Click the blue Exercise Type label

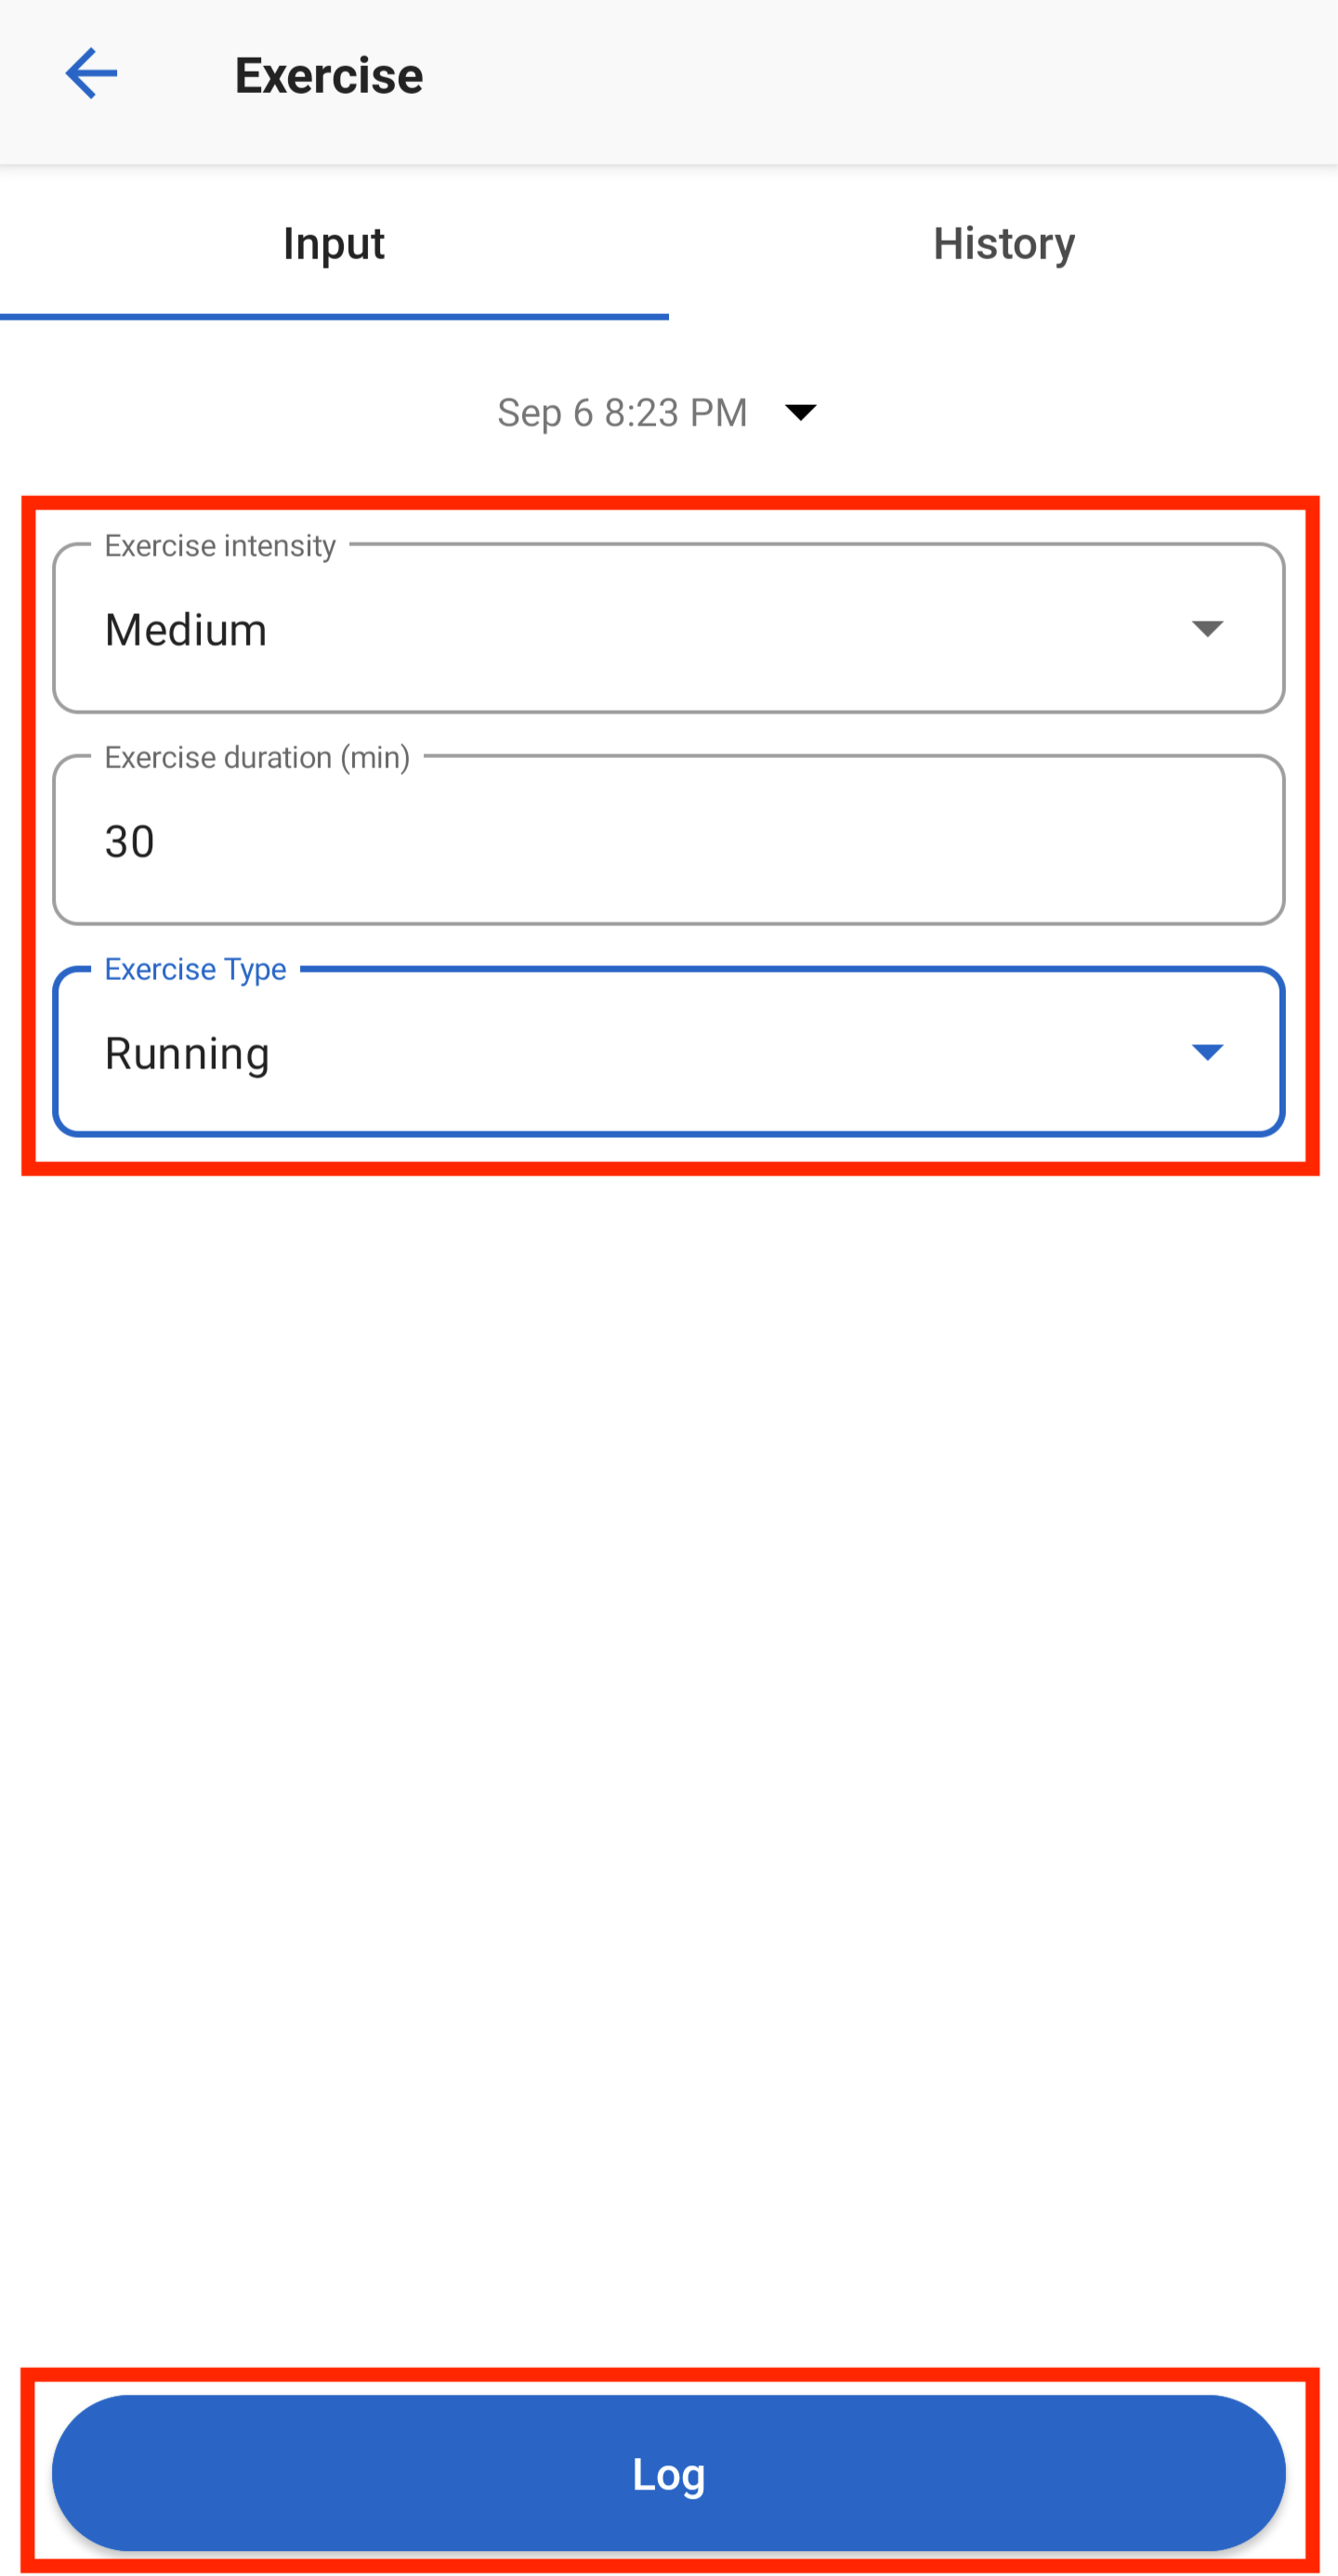click(195, 970)
